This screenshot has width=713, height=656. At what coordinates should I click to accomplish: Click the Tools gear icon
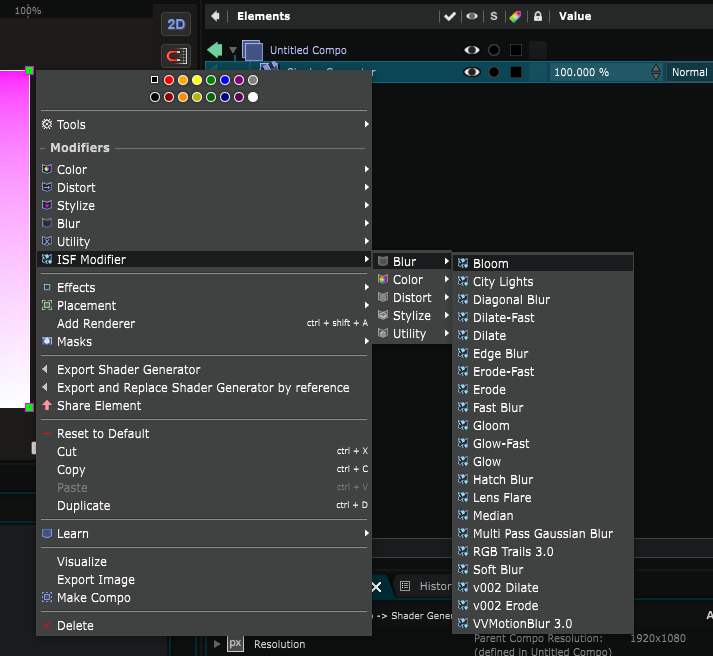click(47, 124)
